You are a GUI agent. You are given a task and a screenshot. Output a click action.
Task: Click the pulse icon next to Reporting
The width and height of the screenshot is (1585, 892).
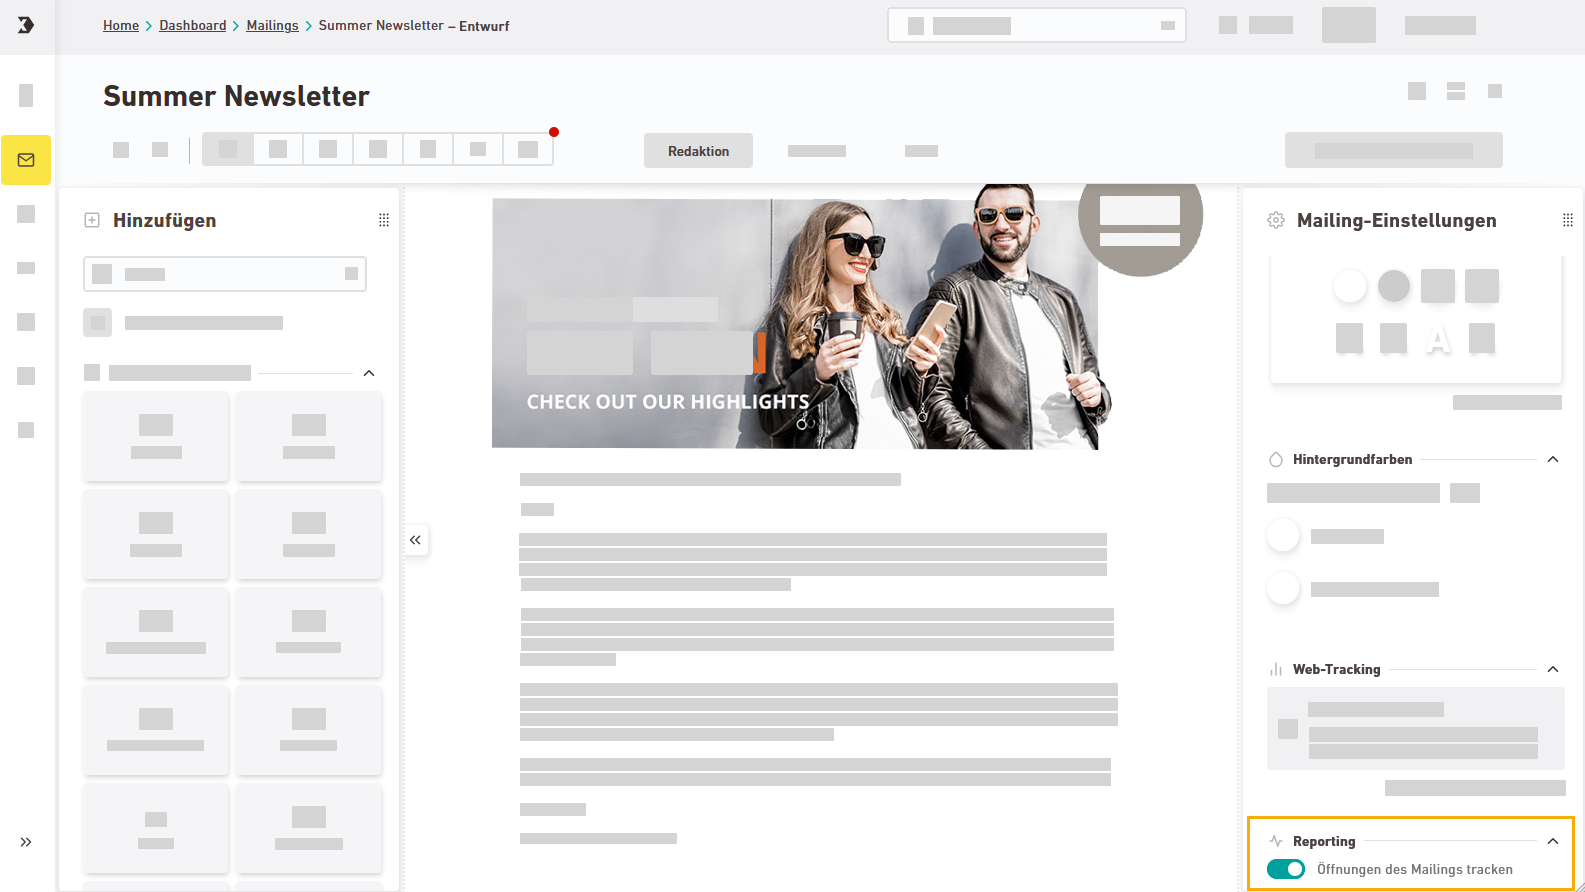(x=1276, y=841)
